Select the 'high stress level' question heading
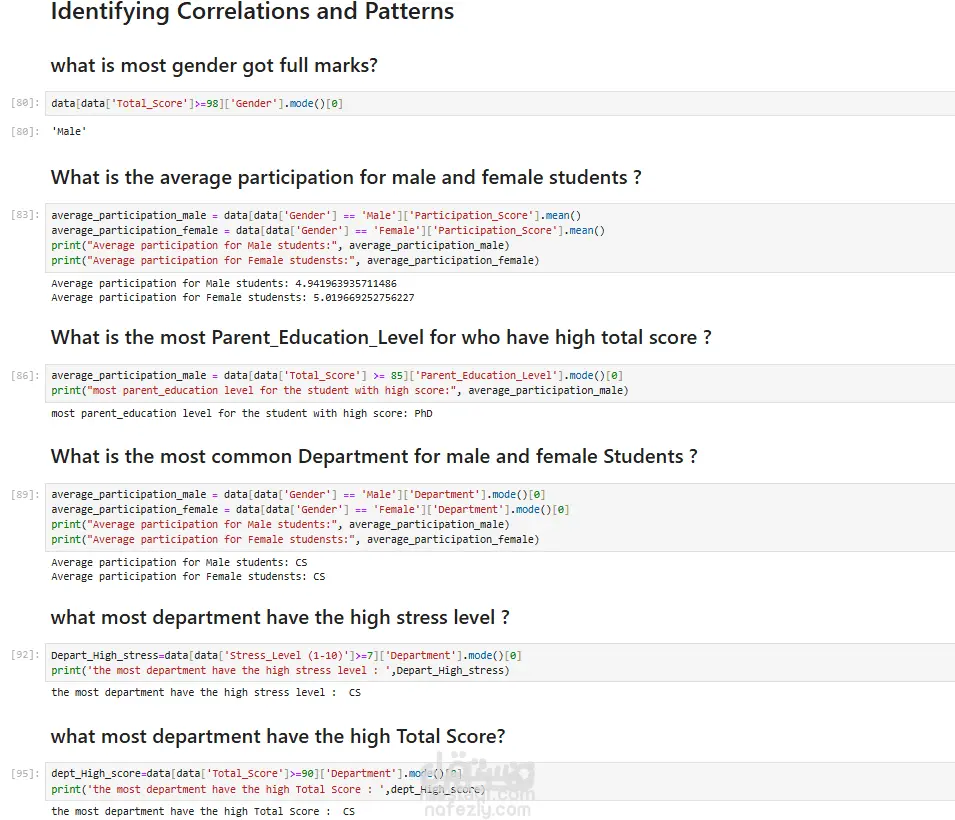Screen dimensions: 955x820 pos(280,618)
